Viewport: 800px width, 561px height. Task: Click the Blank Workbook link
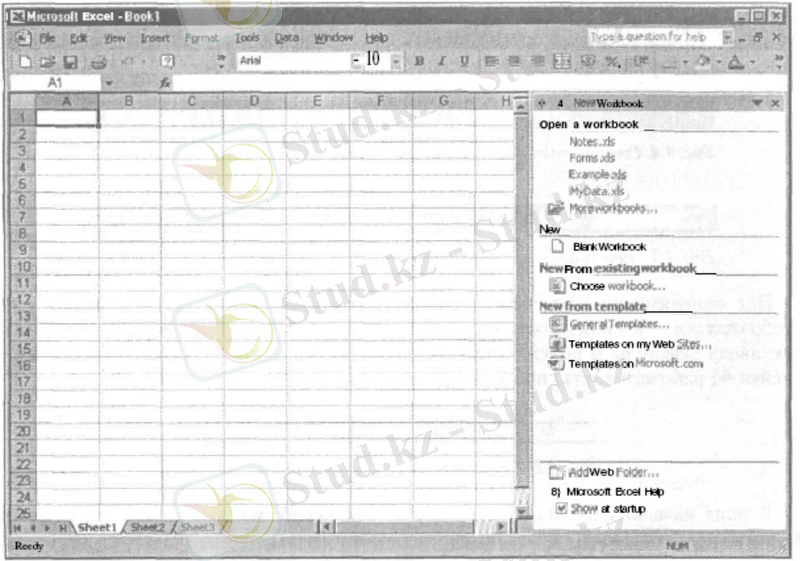(610, 247)
